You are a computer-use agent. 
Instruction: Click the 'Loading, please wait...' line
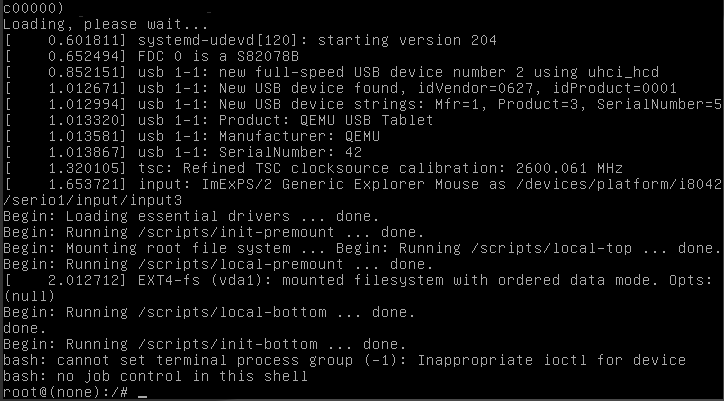click(106, 24)
